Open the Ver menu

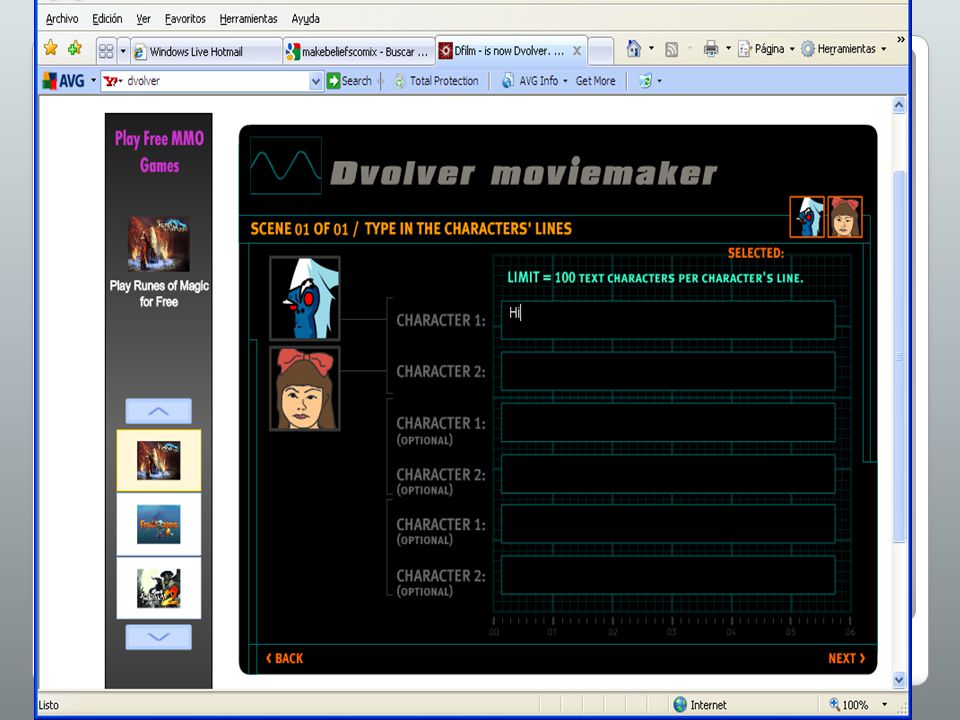click(143, 19)
